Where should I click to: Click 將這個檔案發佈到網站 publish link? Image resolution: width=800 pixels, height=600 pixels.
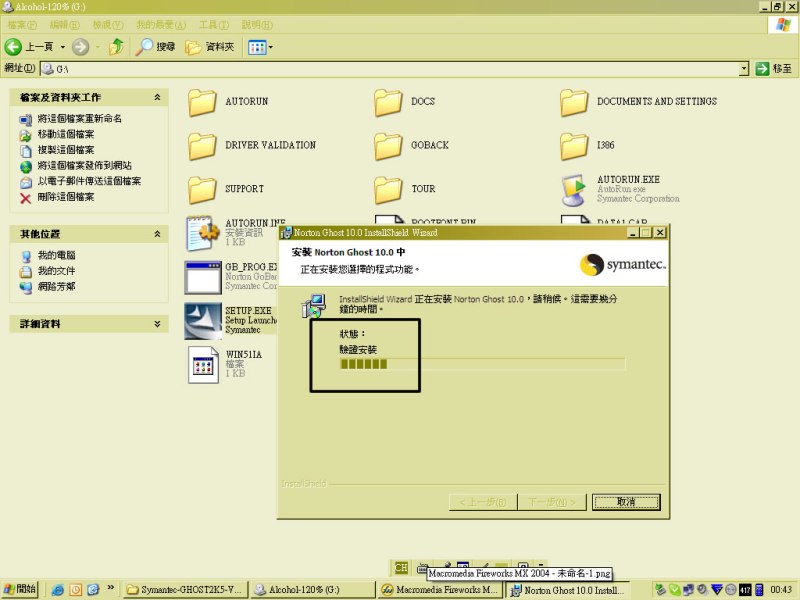point(85,165)
